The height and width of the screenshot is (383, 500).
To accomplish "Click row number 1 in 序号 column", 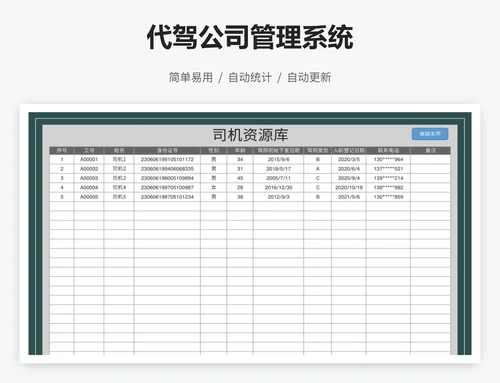I will [x=62, y=160].
